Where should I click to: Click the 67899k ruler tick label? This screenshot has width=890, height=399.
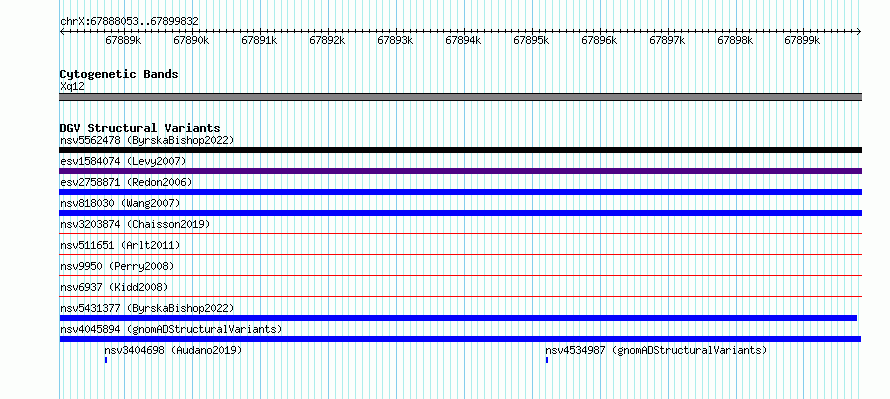click(x=803, y=40)
